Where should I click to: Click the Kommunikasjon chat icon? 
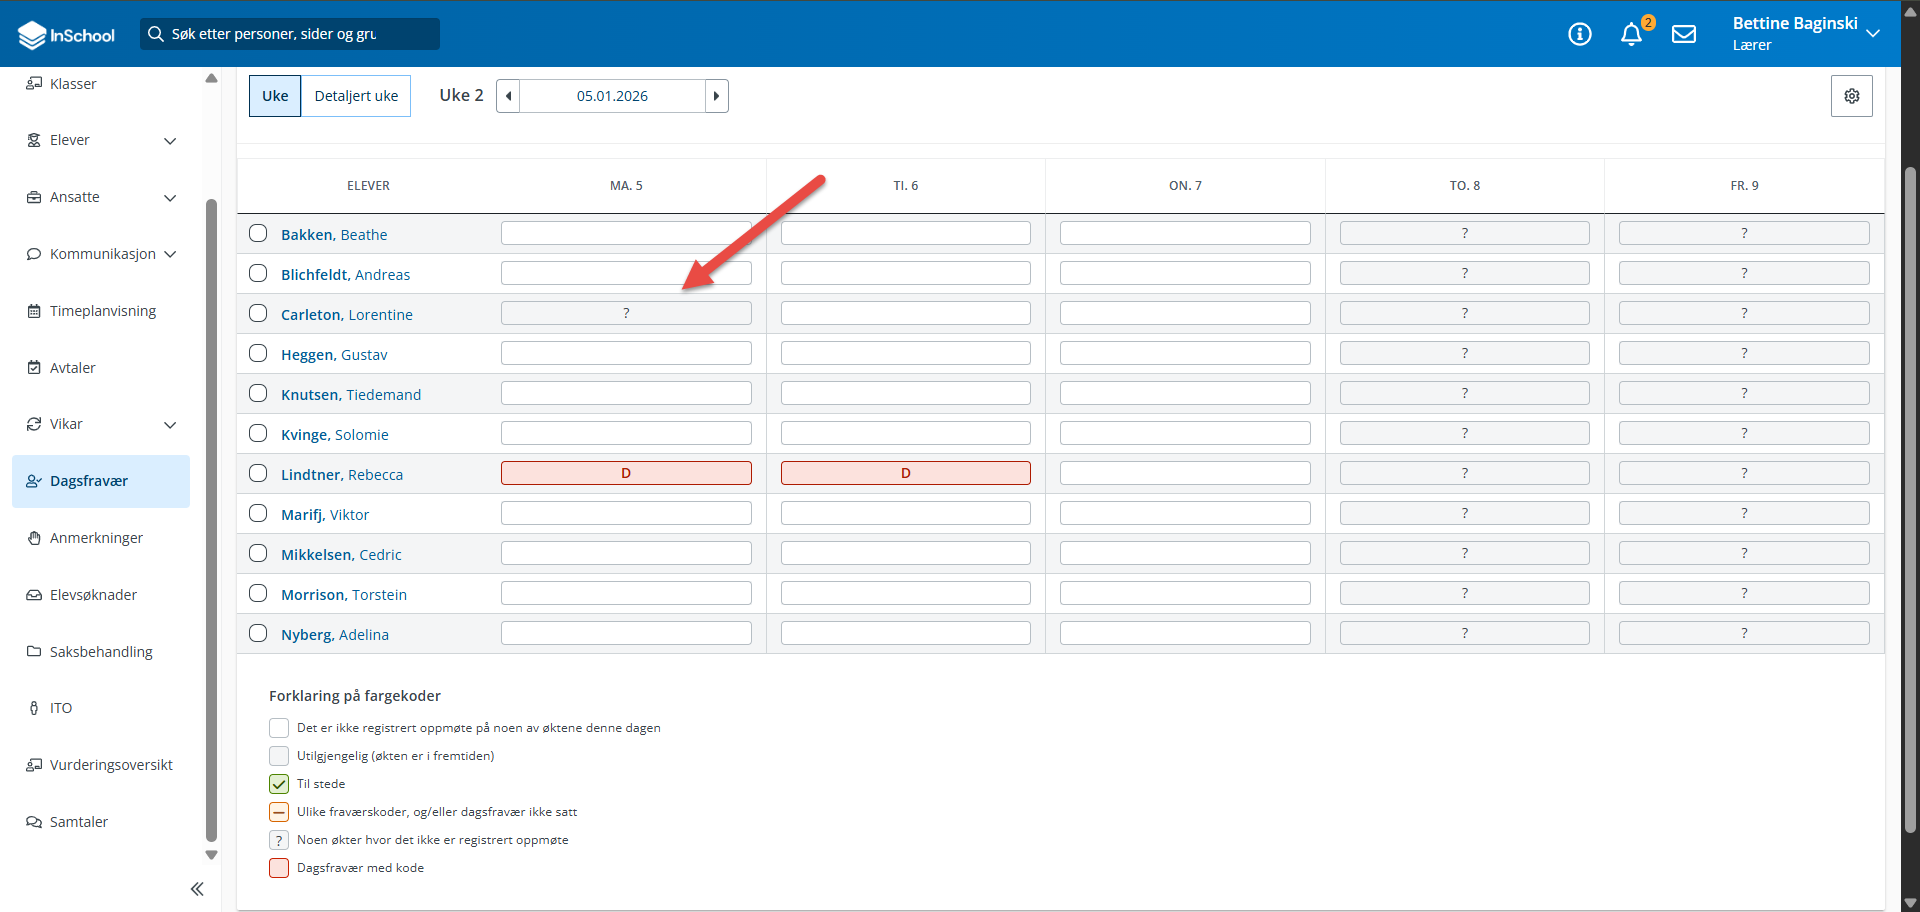pyautogui.click(x=34, y=254)
